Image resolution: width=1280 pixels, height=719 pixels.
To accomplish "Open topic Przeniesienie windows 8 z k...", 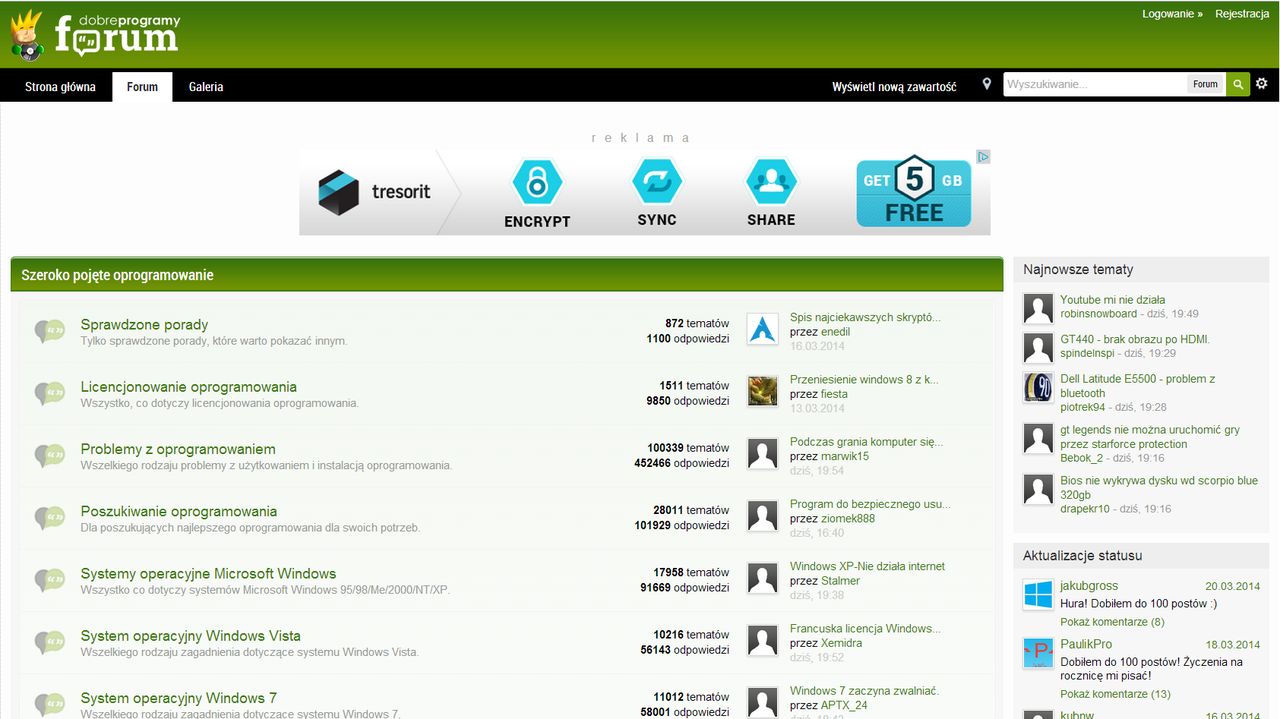I will [864, 379].
